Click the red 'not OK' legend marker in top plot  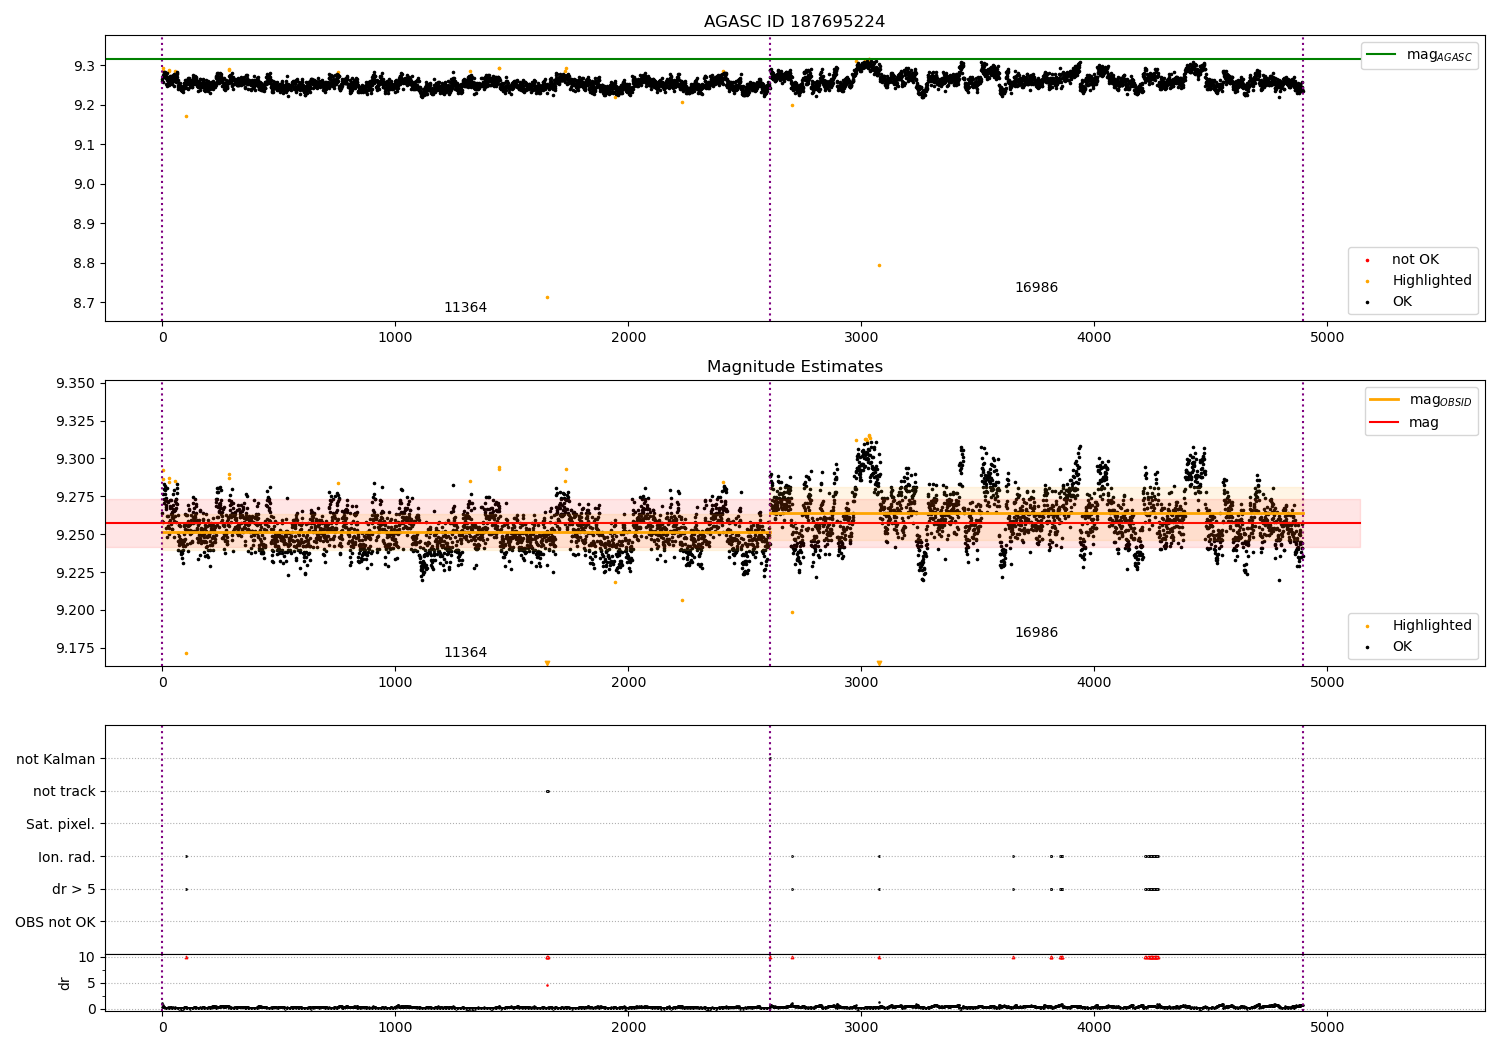[x=1367, y=260]
